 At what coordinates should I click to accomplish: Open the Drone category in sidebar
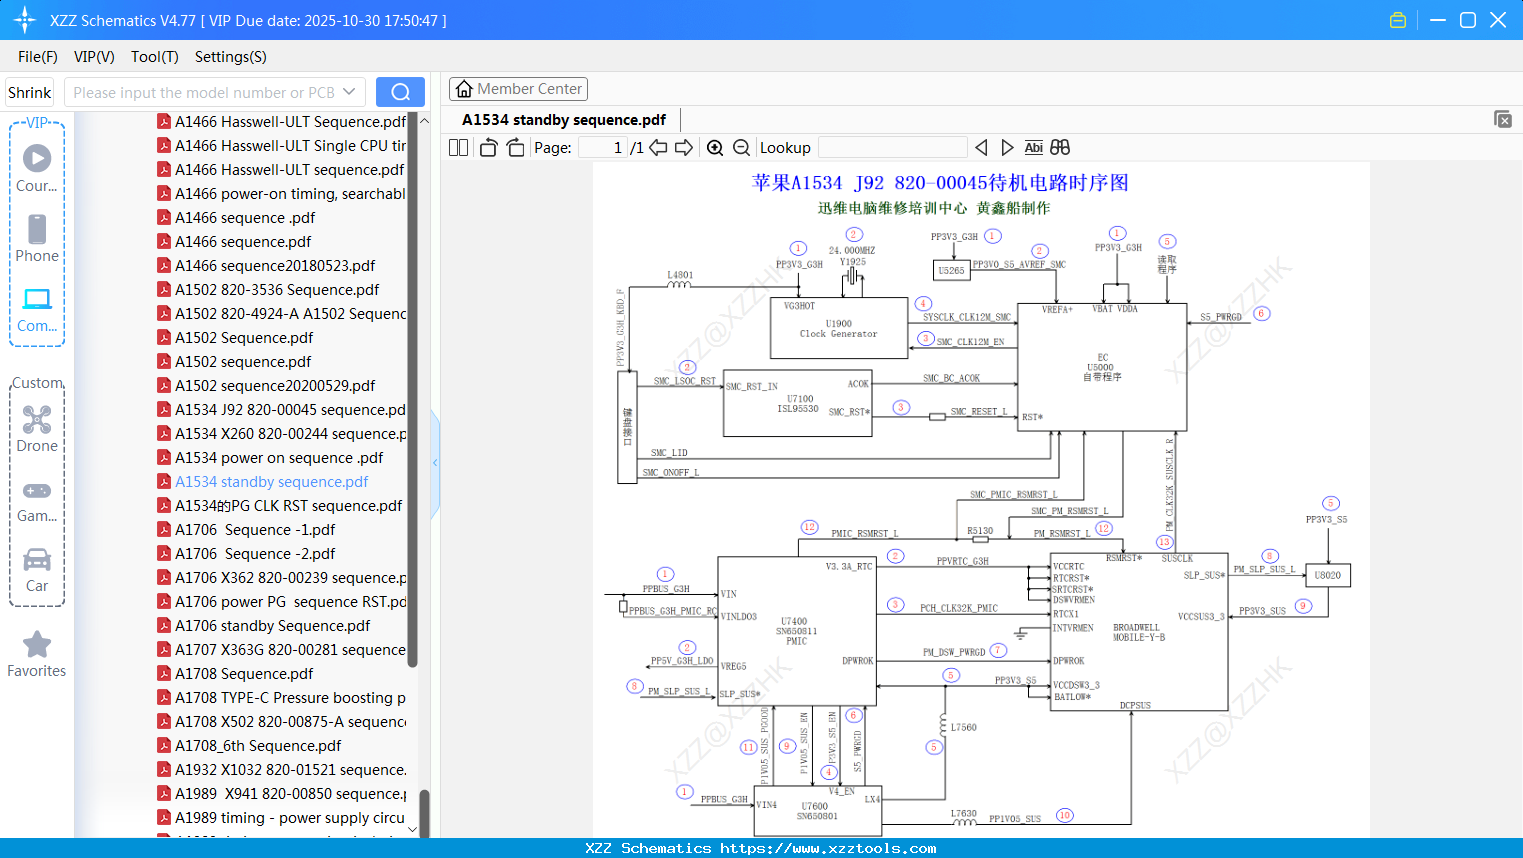tap(37, 429)
